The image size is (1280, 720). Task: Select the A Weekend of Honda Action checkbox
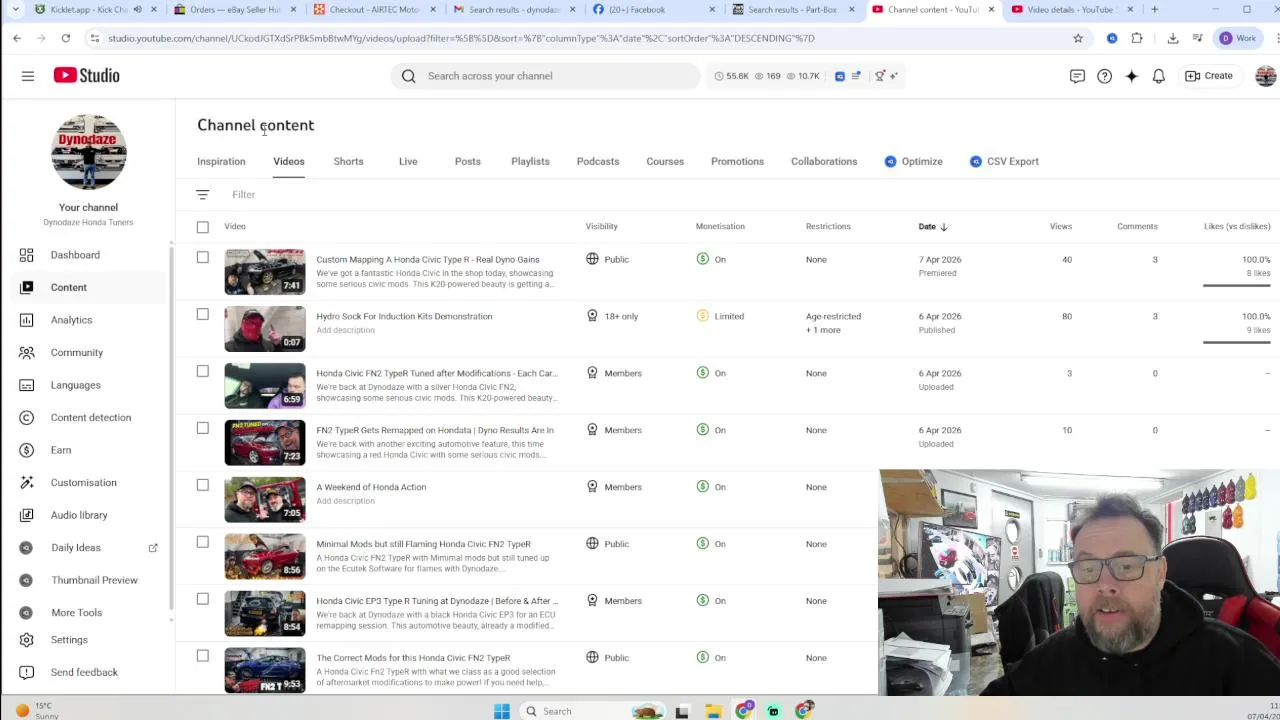[203, 485]
